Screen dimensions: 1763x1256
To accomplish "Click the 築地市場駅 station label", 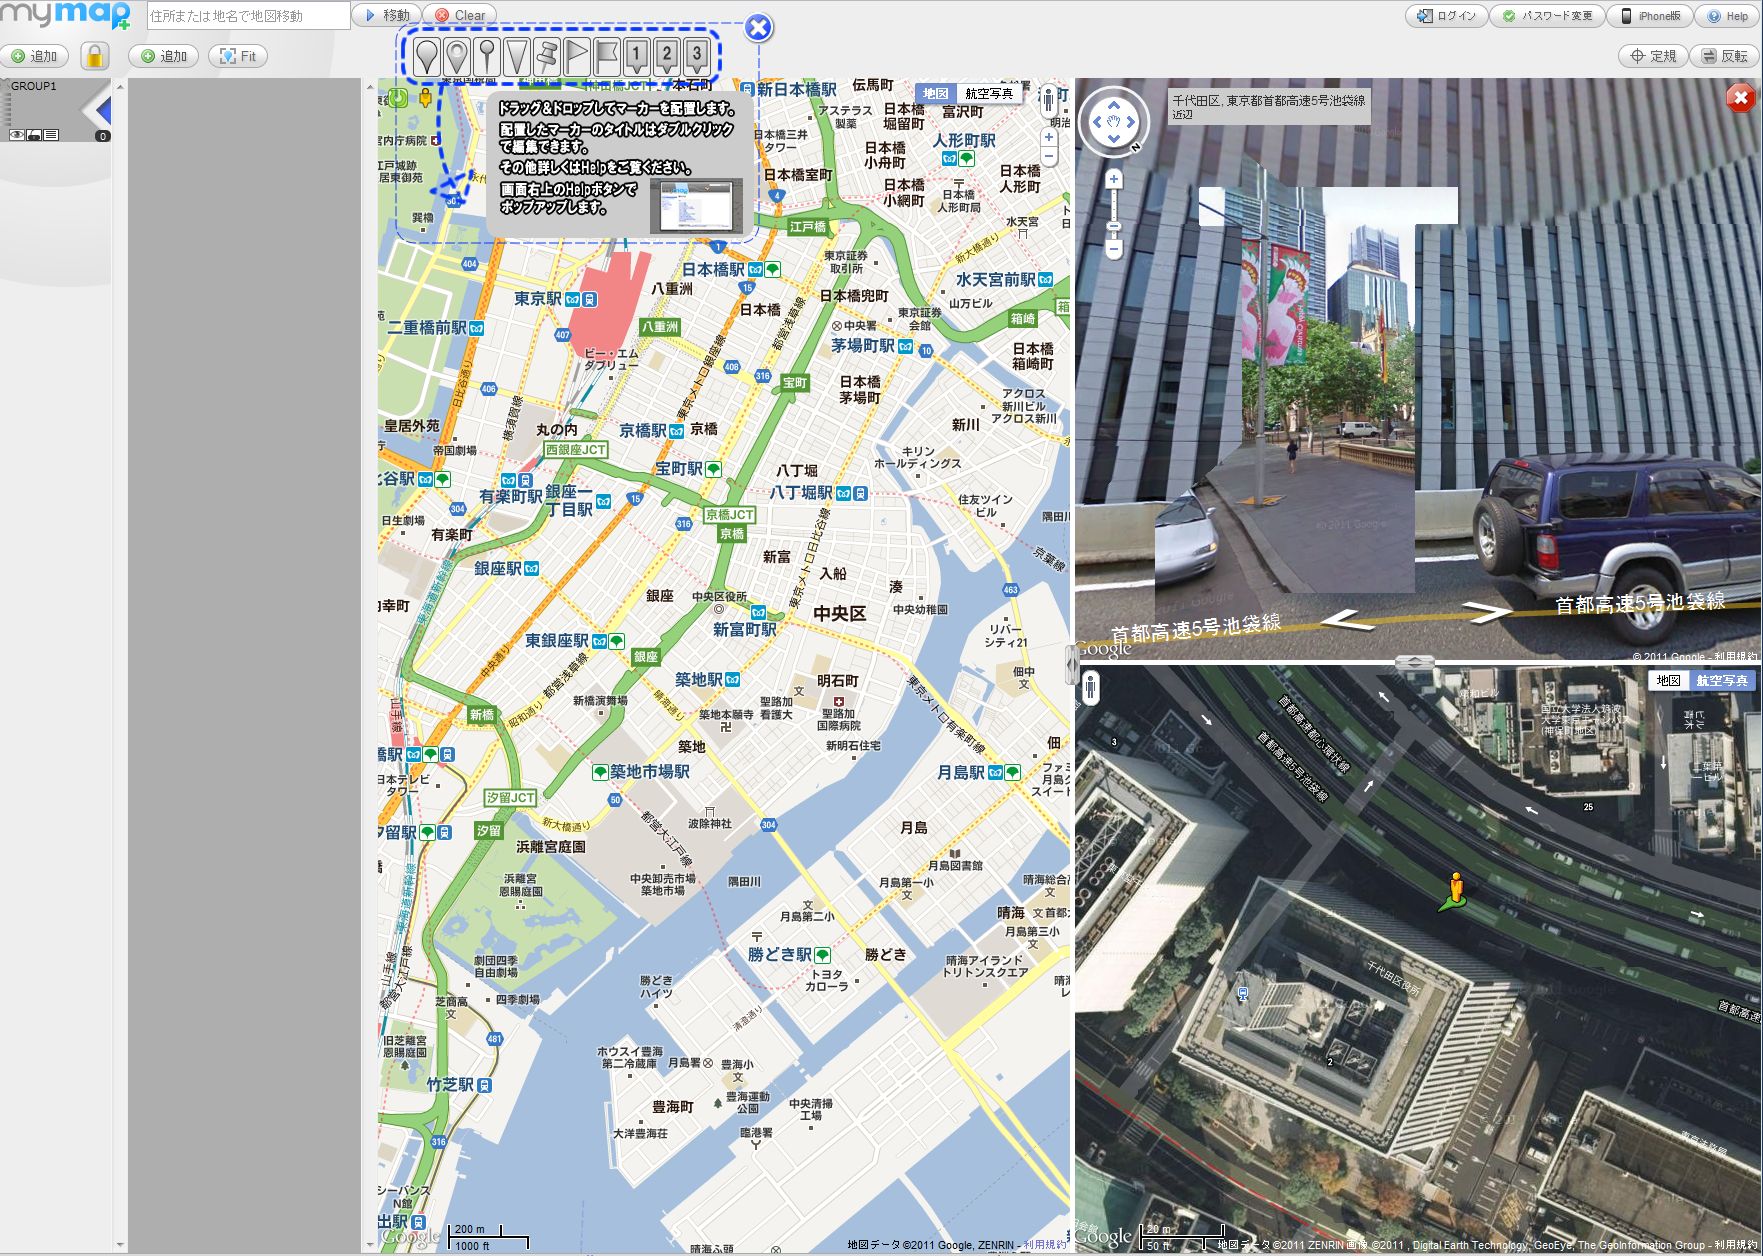I will (650, 771).
